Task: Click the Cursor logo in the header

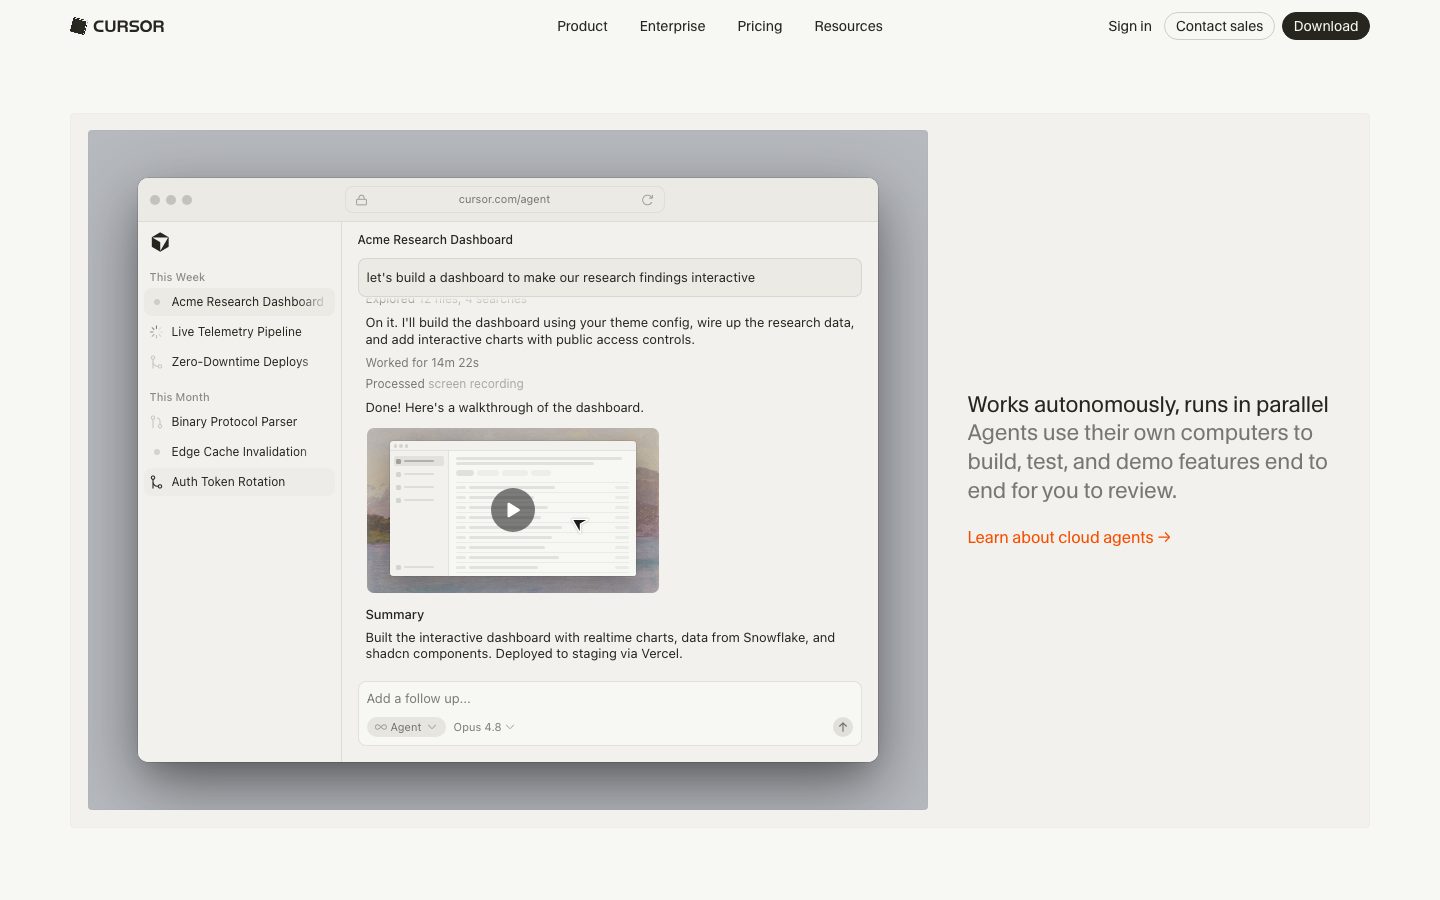Action: (117, 26)
